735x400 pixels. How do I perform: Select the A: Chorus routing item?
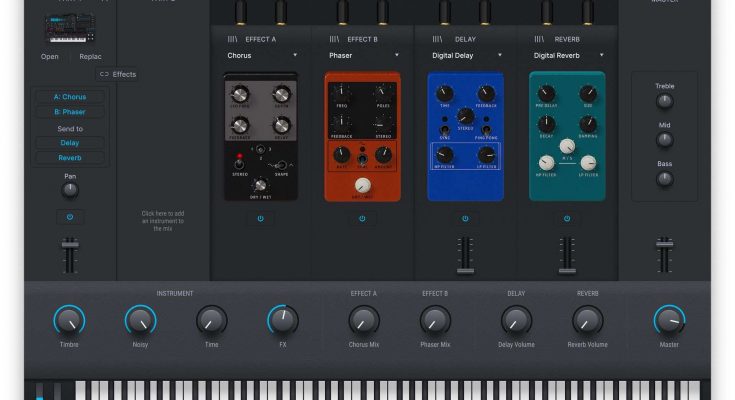[x=70, y=97]
